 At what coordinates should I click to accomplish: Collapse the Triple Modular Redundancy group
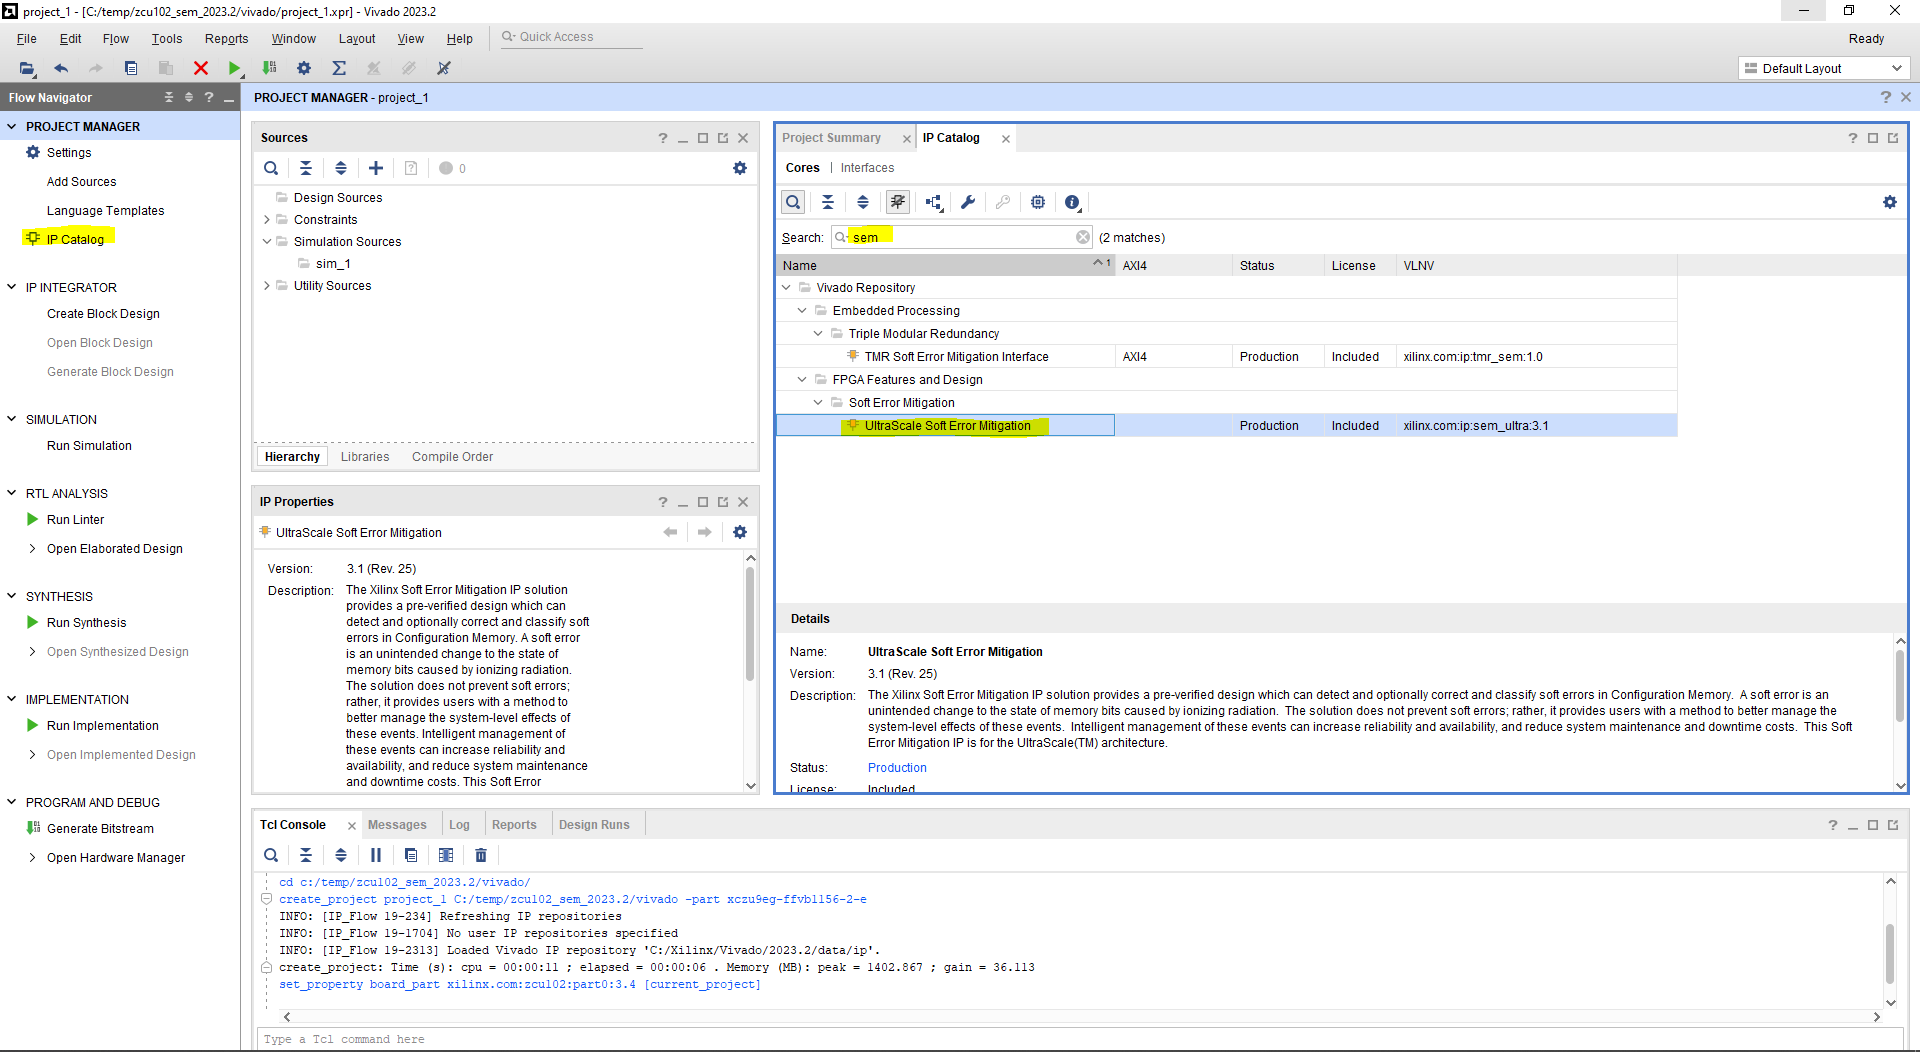pyautogui.click(x=818, y=334)
